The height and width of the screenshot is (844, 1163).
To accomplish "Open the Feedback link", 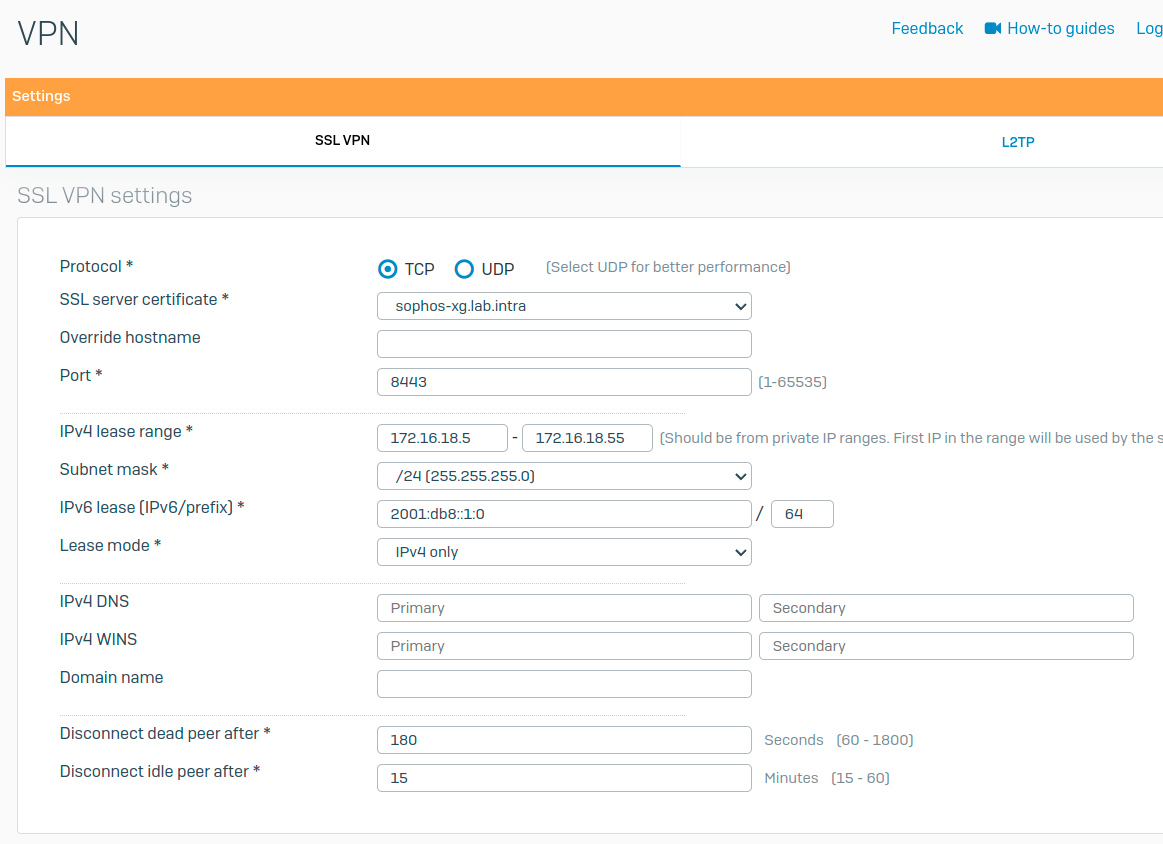I will click(x=927, y=28).
